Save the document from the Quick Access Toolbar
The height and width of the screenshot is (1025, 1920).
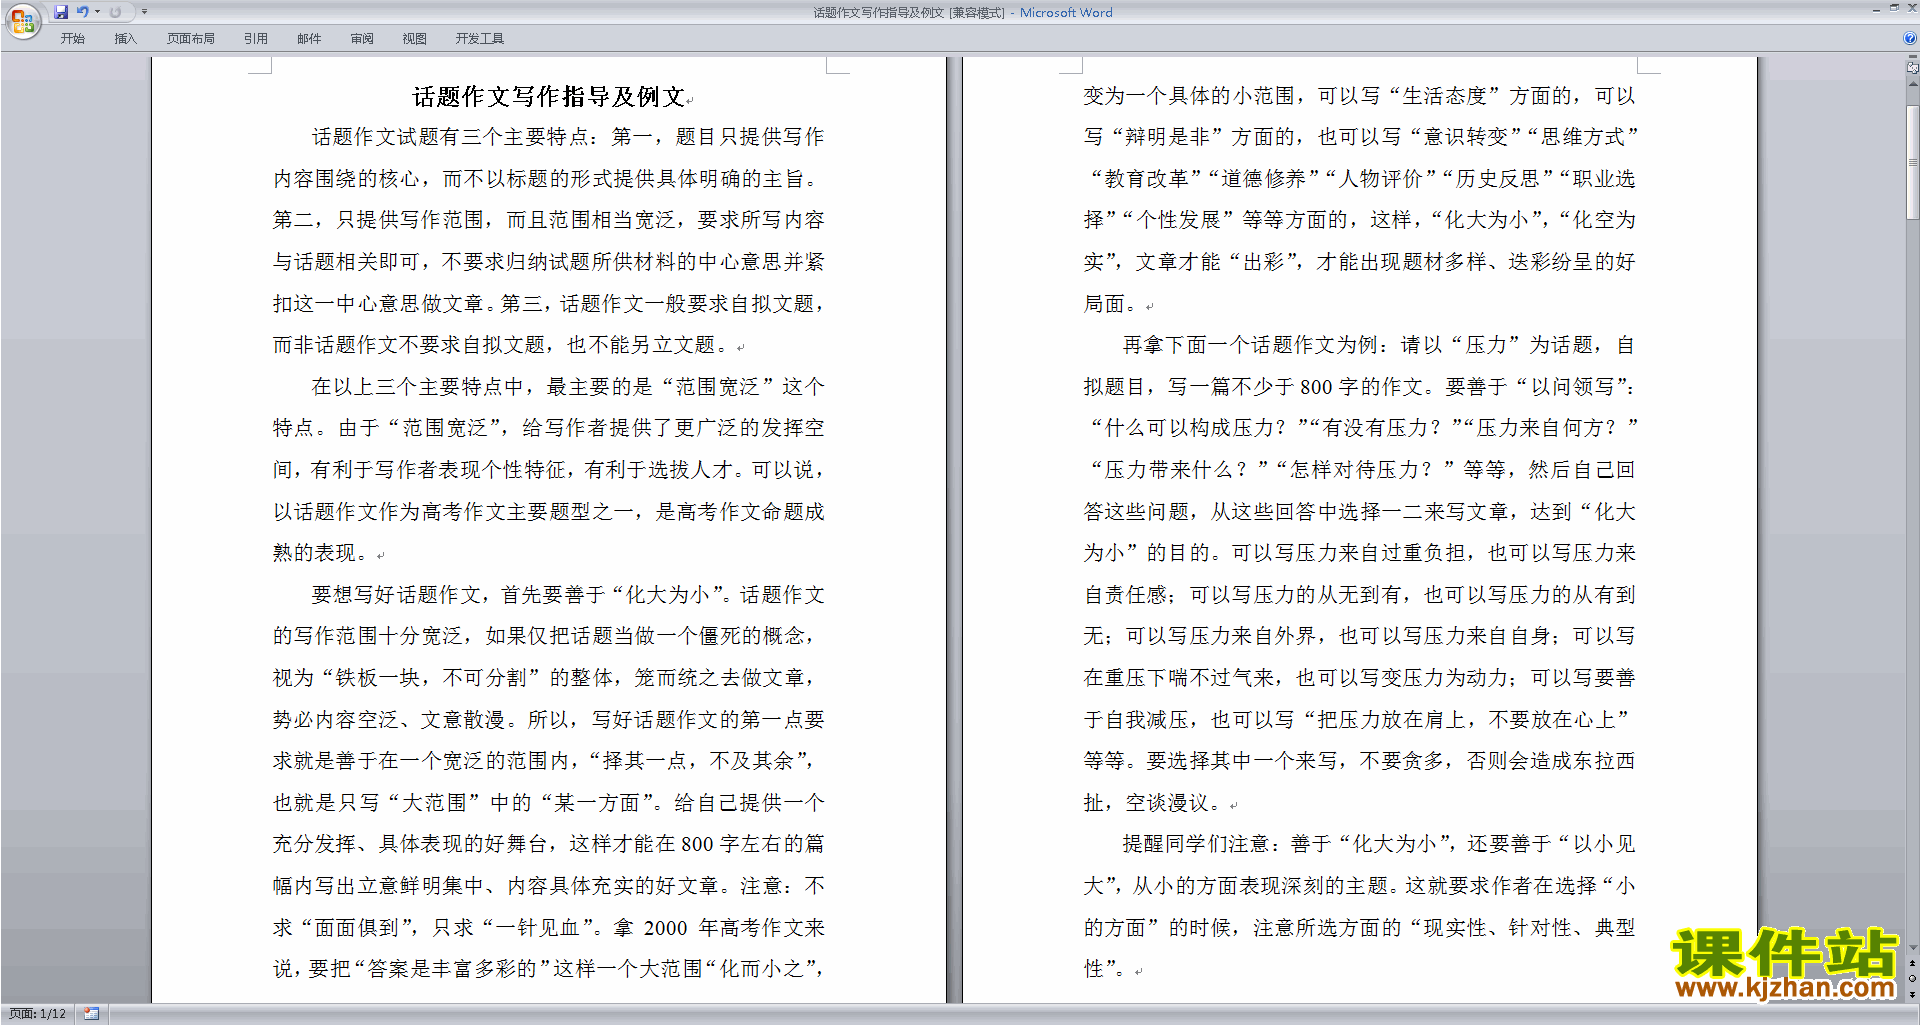coord(61,12)
